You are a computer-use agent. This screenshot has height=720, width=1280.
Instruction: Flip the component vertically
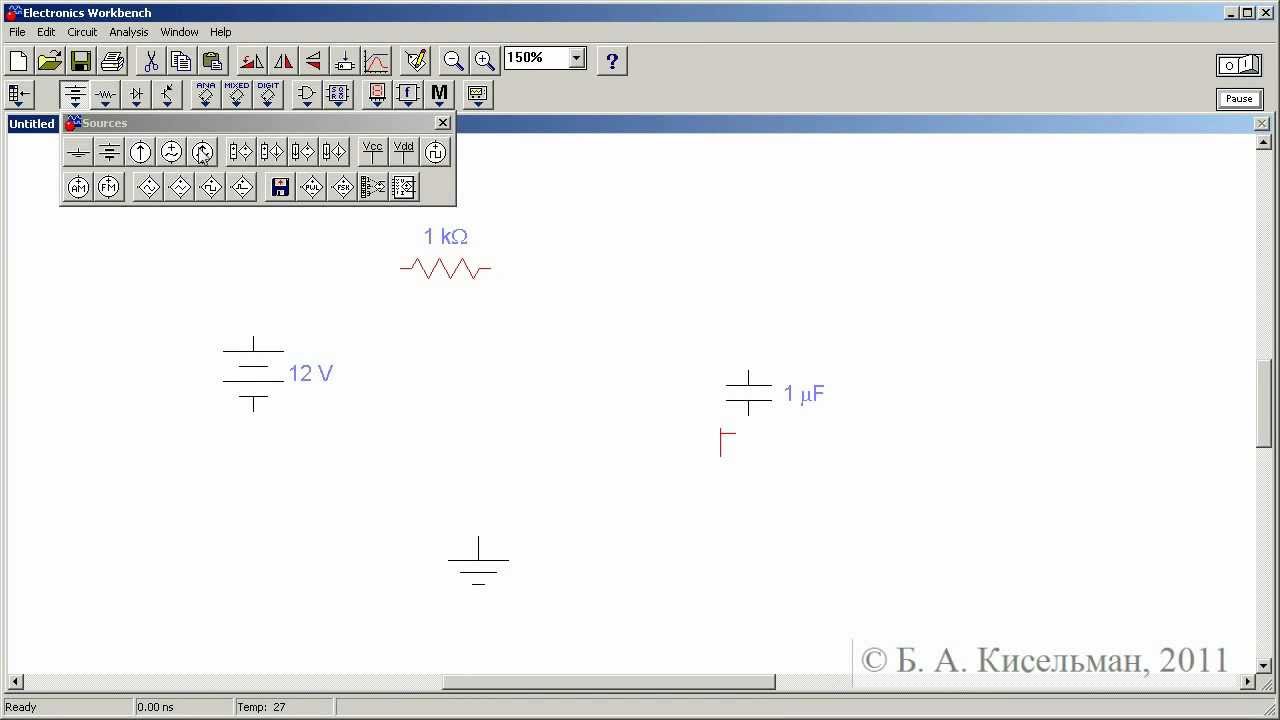314,61
